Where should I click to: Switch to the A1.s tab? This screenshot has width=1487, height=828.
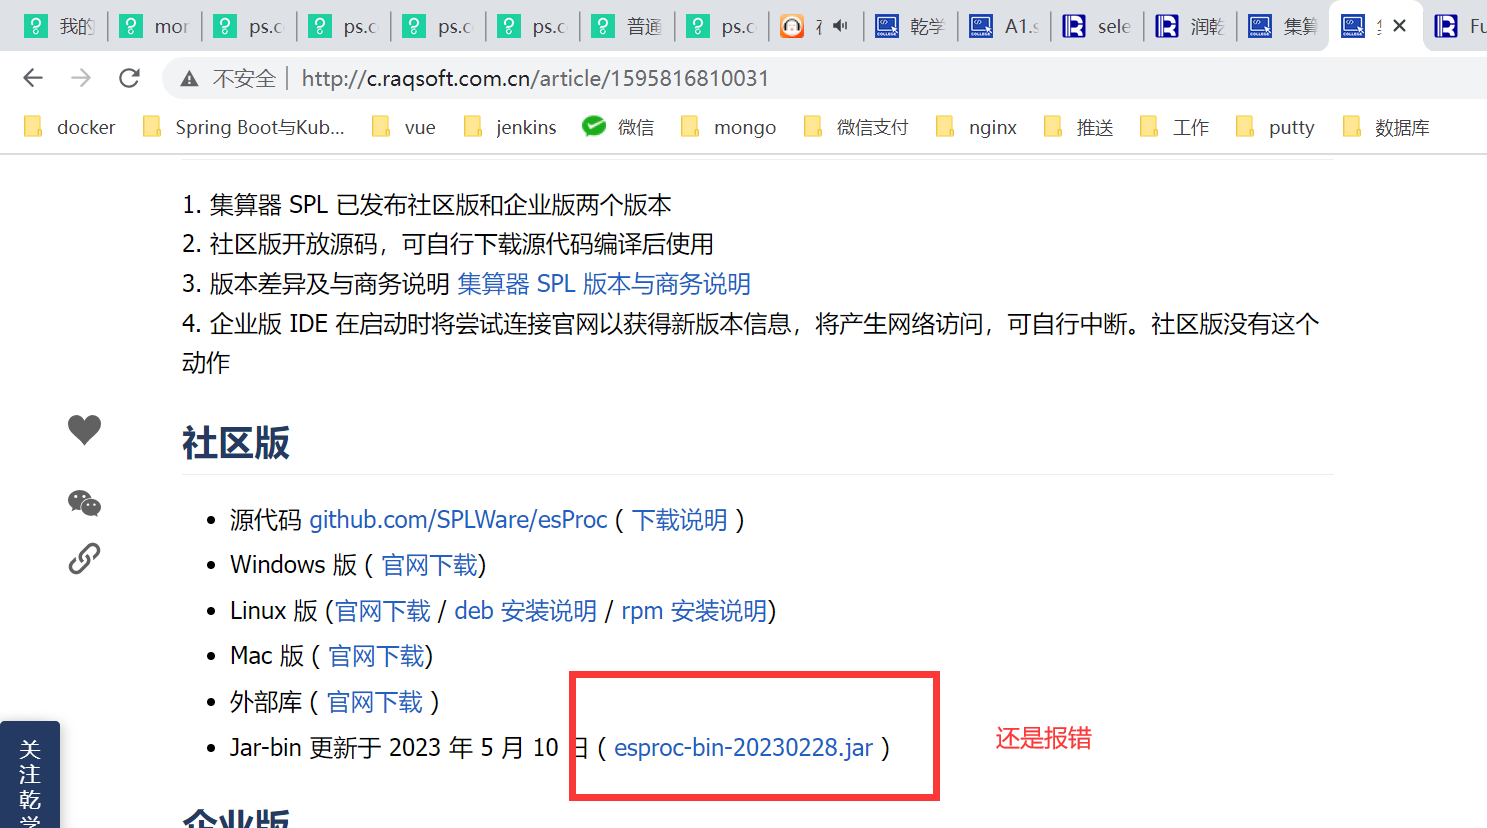1004,26
